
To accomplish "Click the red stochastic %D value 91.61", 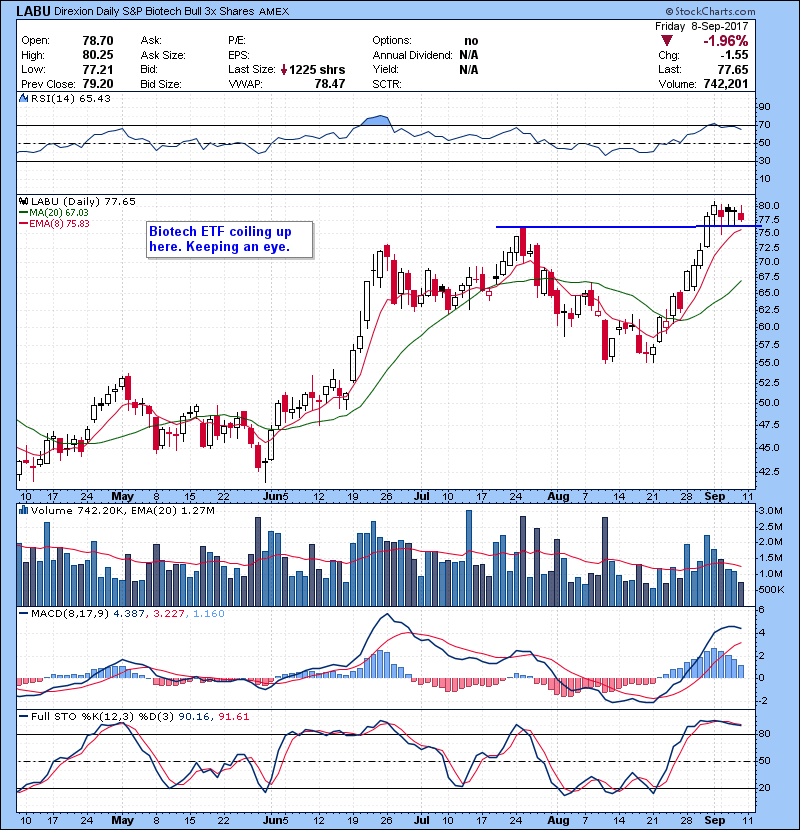I will [233, 717].
